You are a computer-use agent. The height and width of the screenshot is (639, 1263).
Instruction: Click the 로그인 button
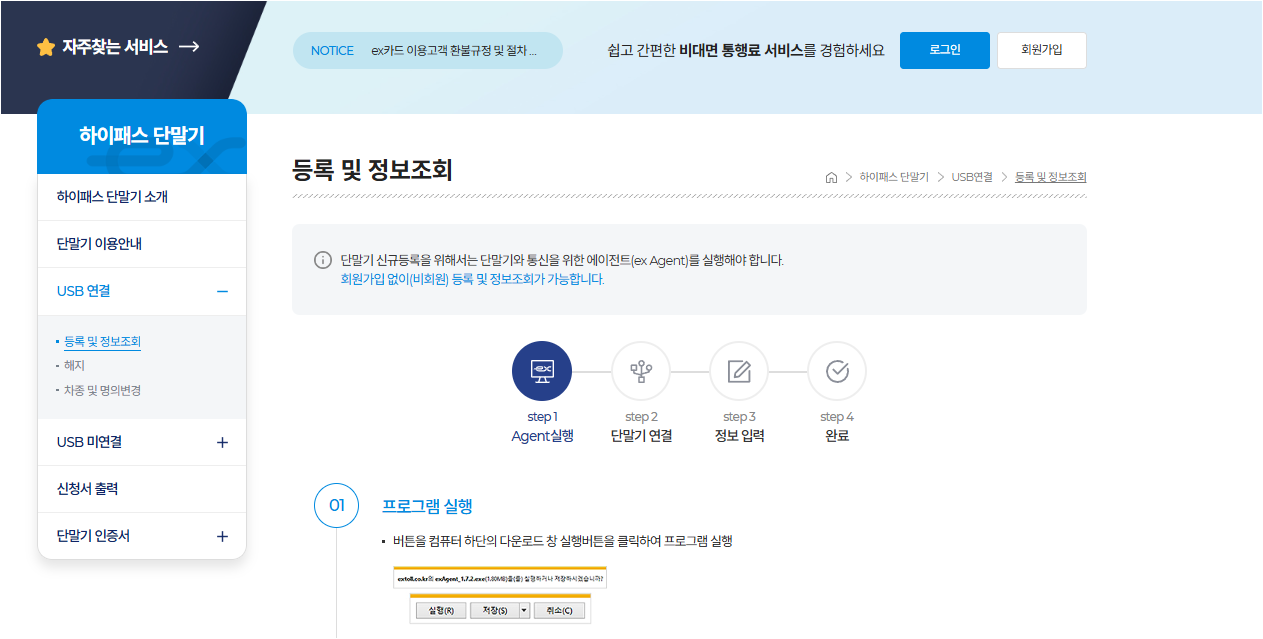point(943,49)
